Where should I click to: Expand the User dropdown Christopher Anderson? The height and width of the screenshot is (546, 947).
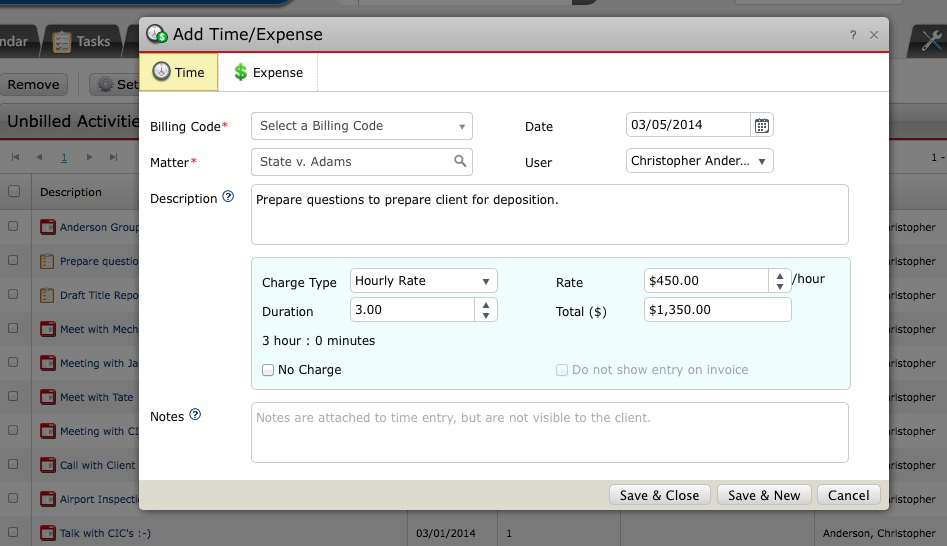click(x=699, y=161)
